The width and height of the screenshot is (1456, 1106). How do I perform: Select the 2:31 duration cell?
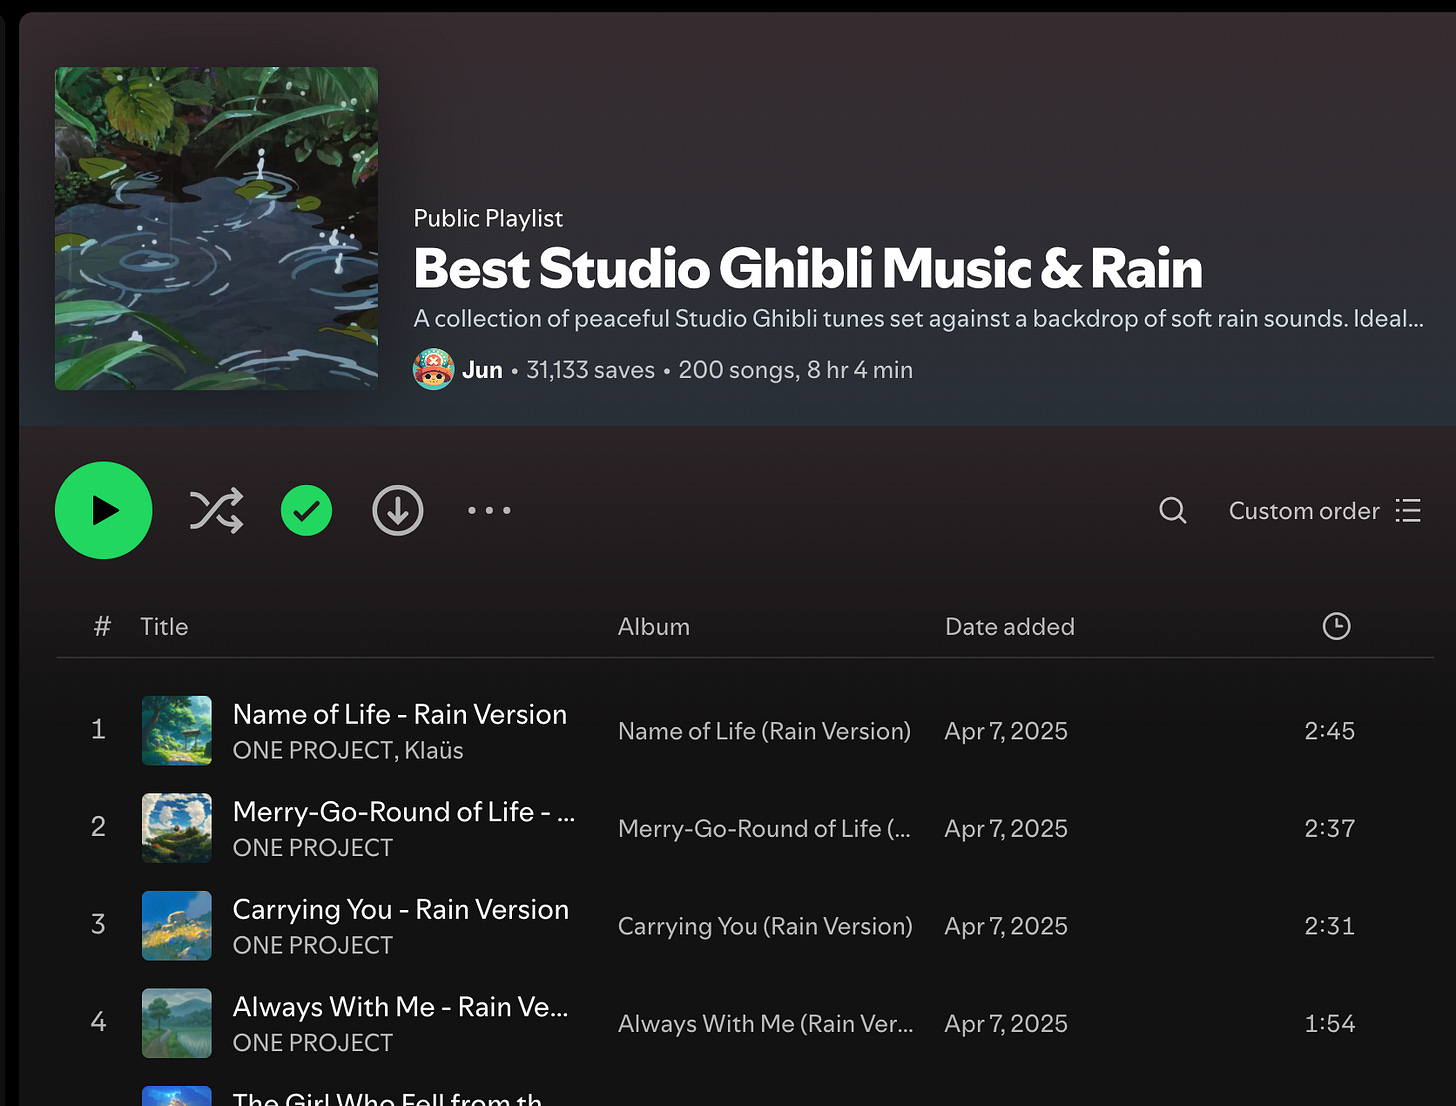coord(1330,926)
